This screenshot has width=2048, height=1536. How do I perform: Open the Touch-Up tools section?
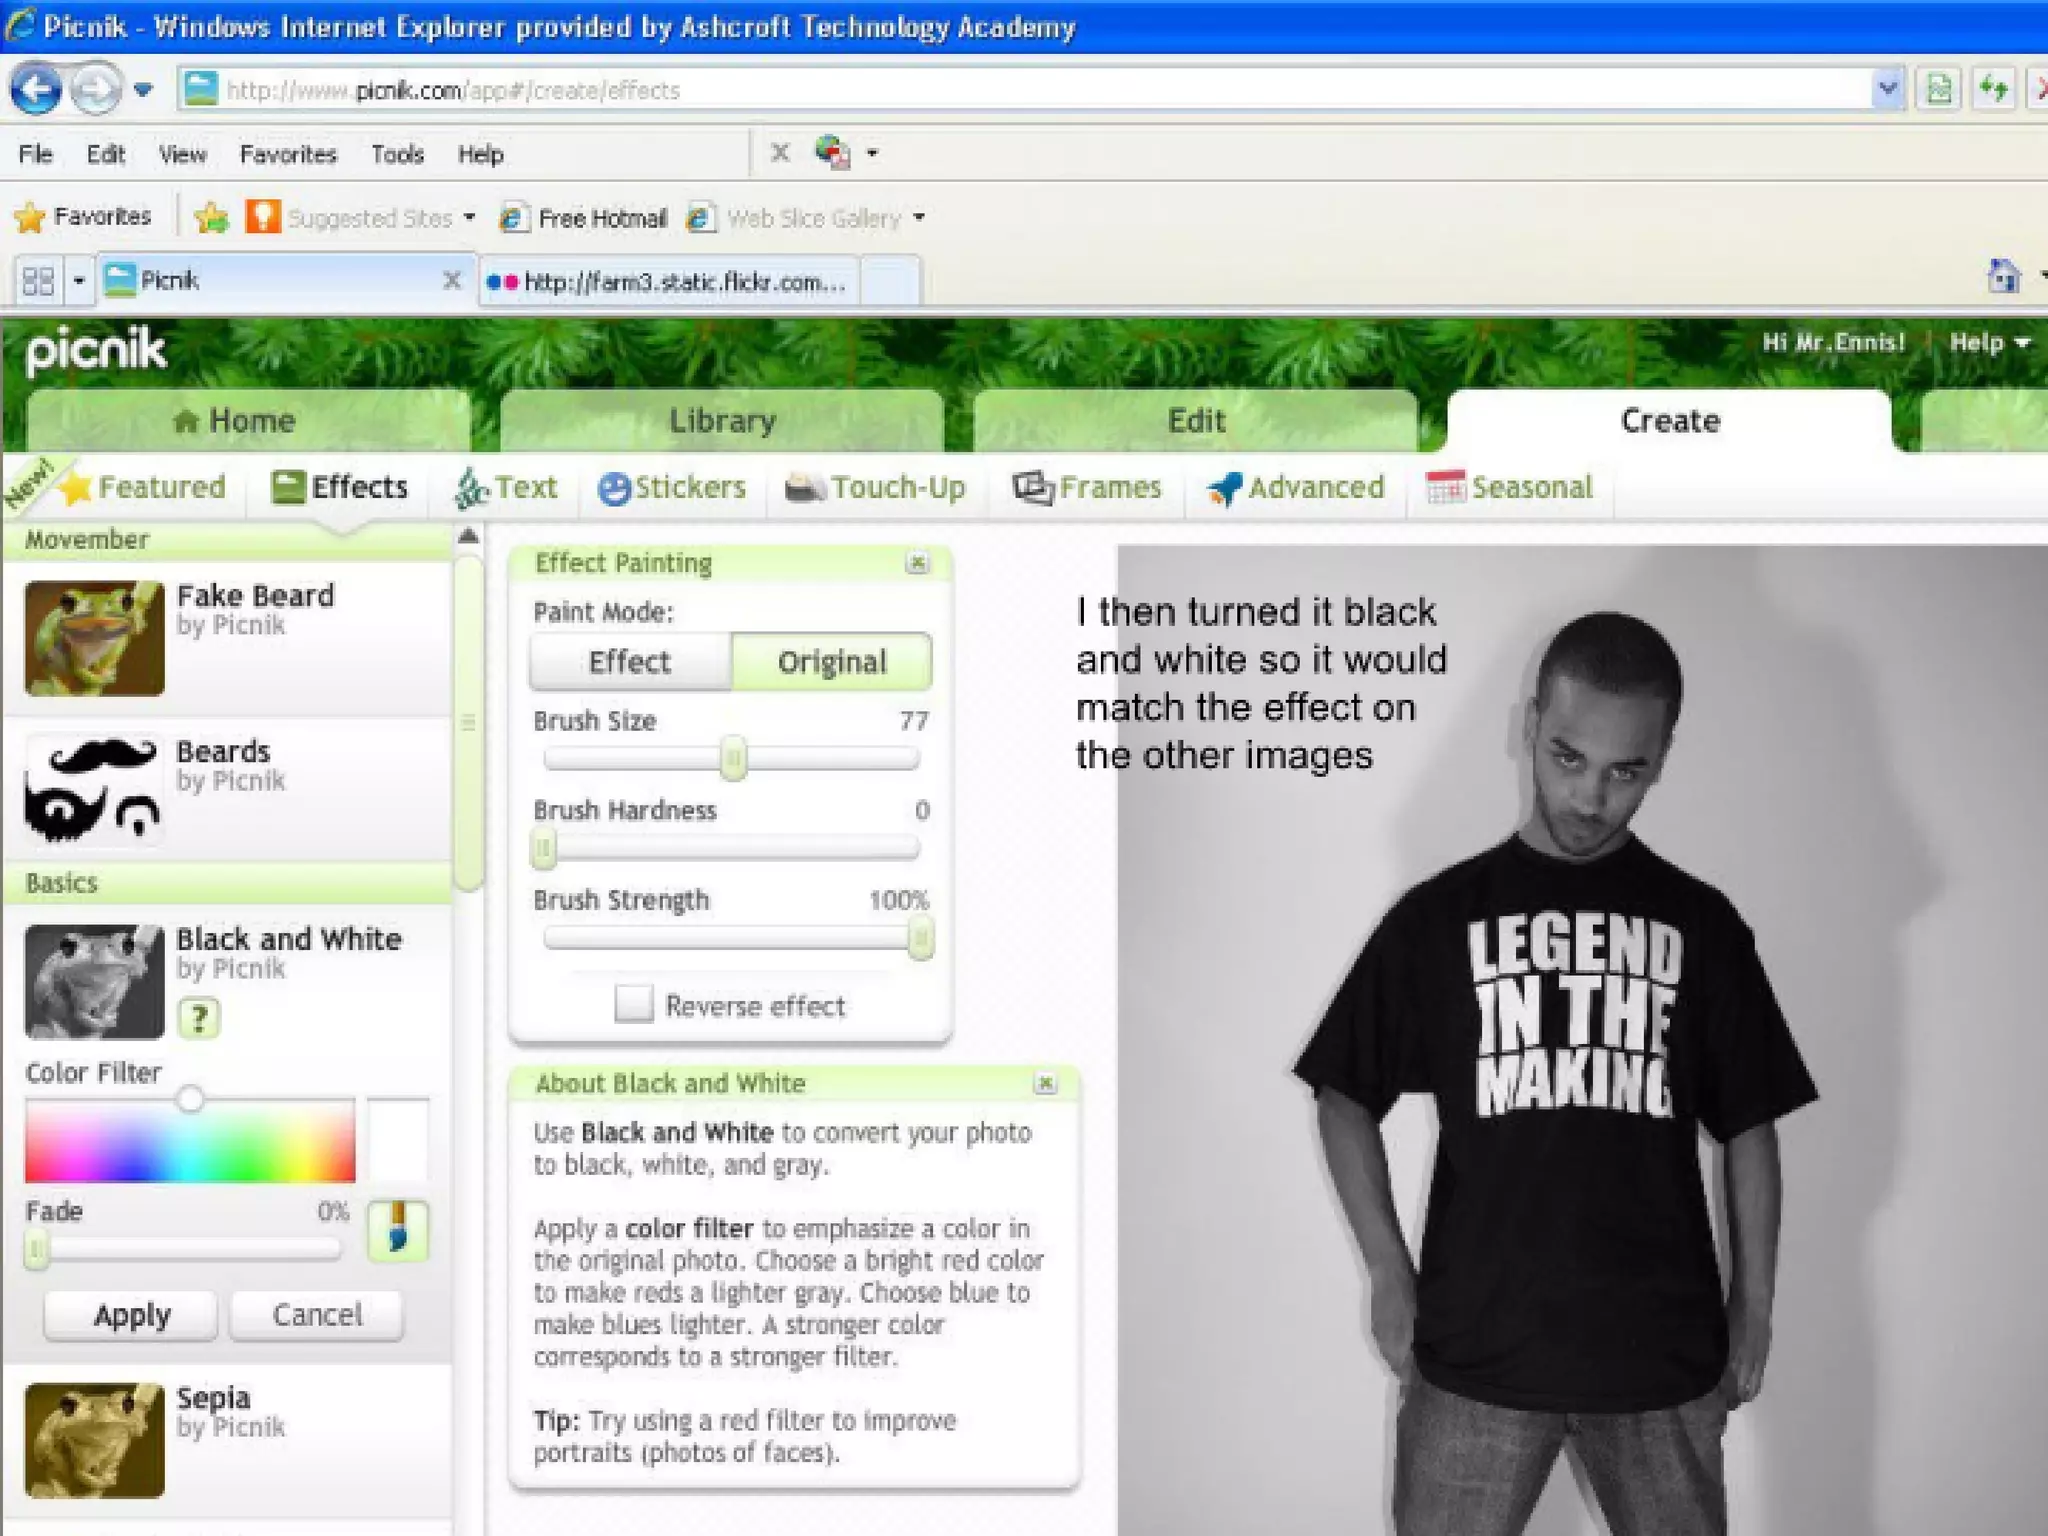(875, 488)
